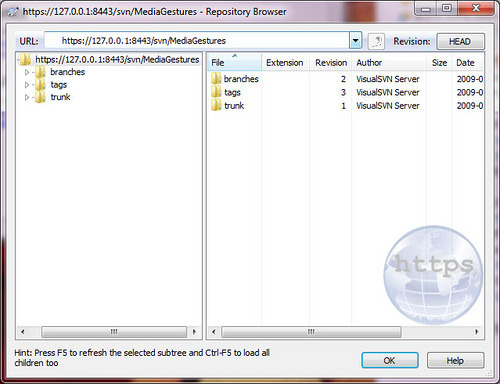Minimize the Repository Browser window
The image size is (500, 384).
(x=426, y=9)
